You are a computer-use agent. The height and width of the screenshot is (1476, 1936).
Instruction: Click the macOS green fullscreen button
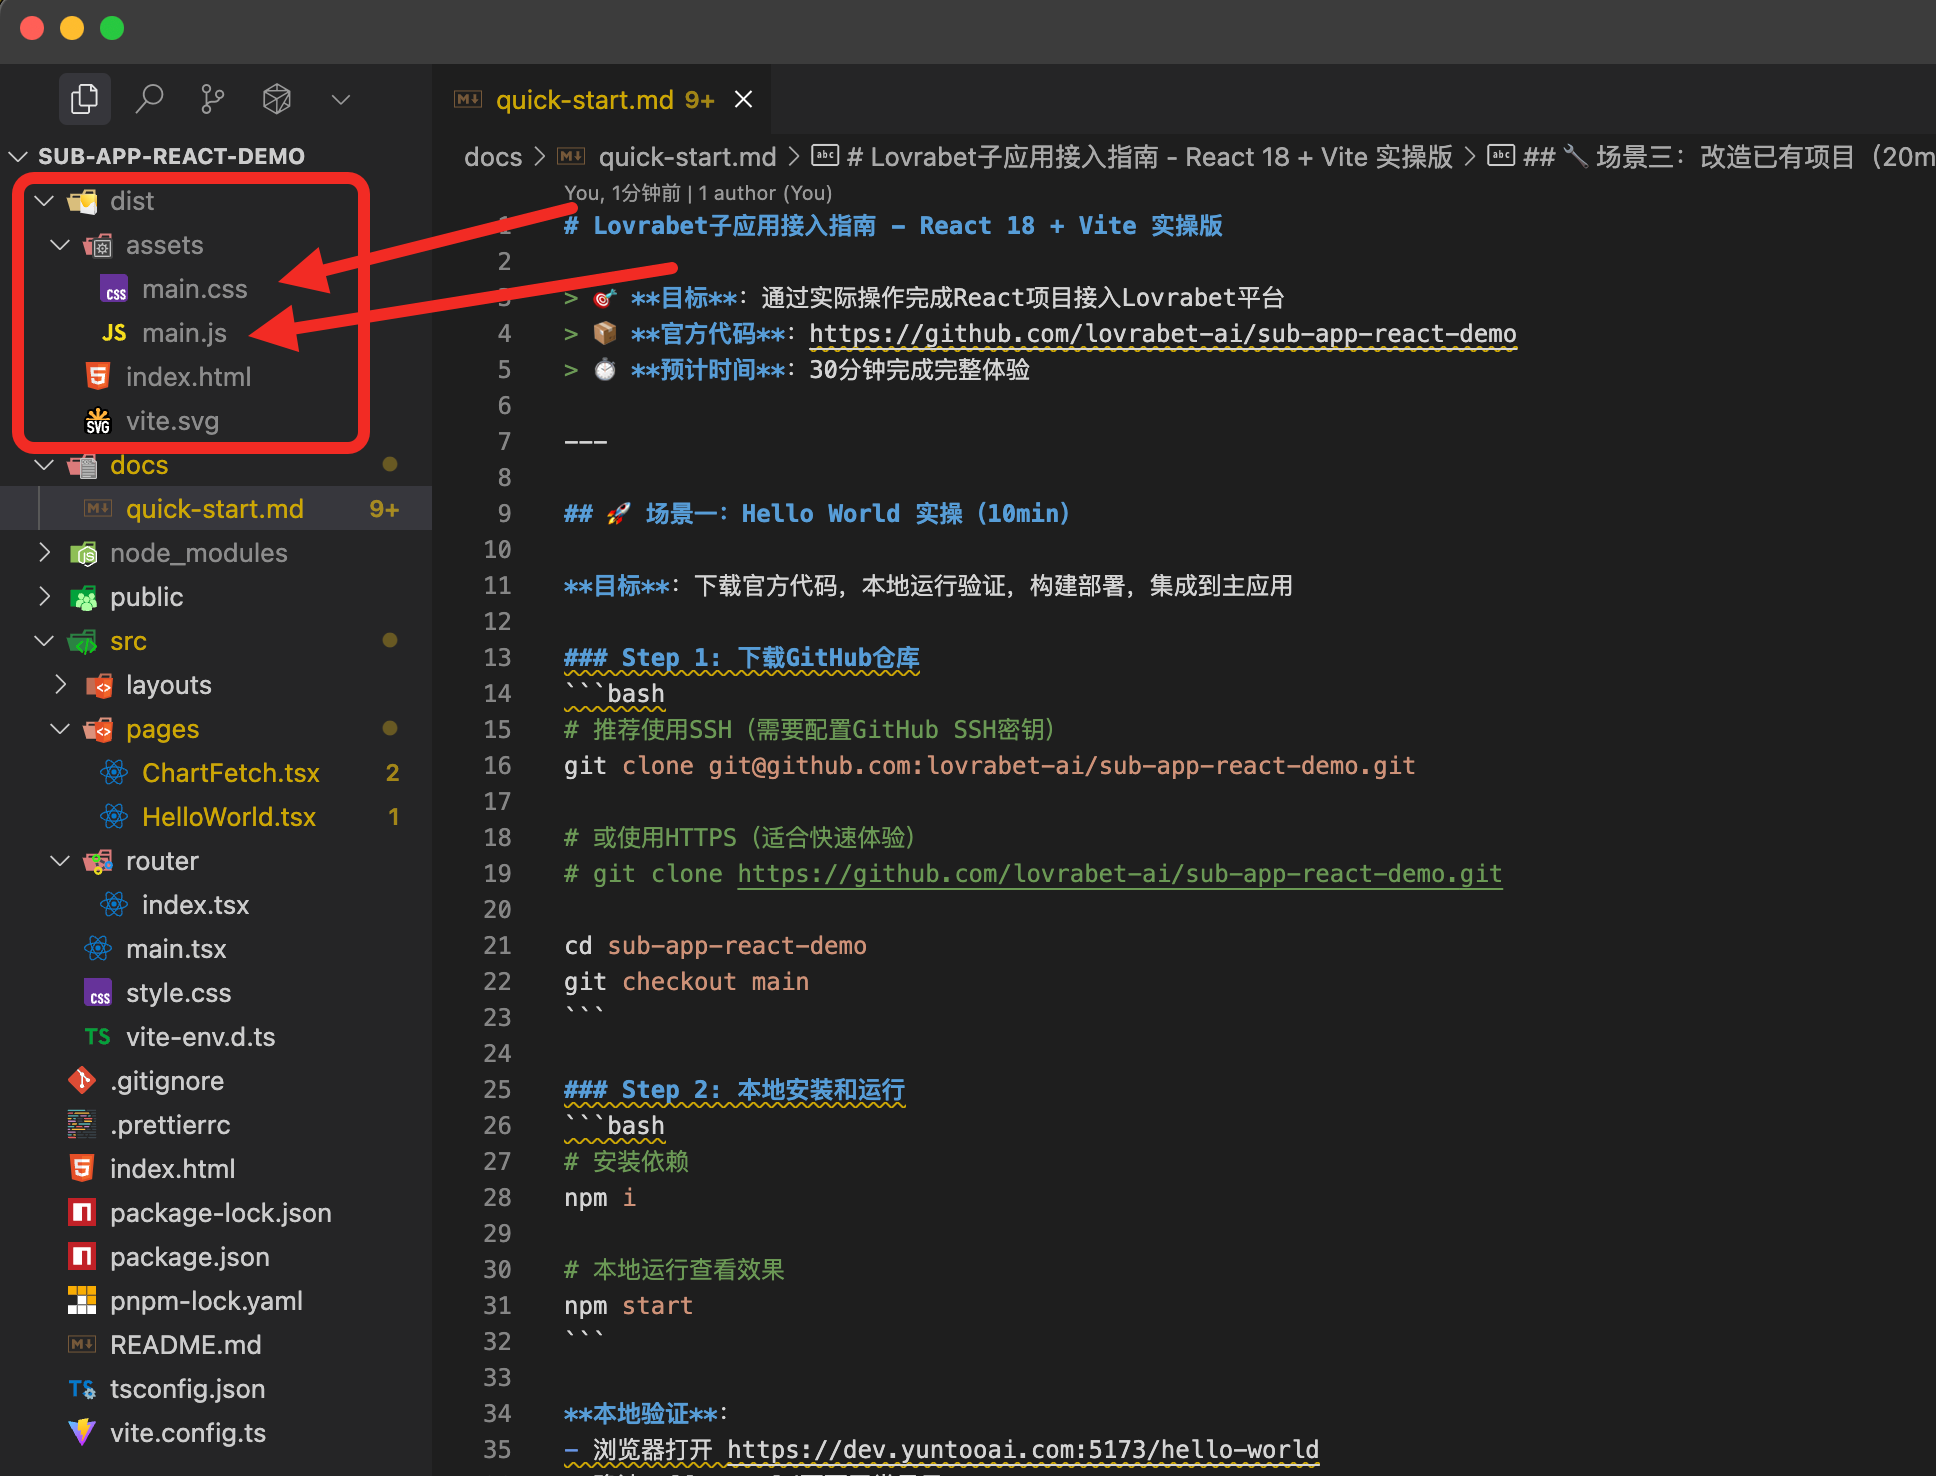tap(112, 28)
